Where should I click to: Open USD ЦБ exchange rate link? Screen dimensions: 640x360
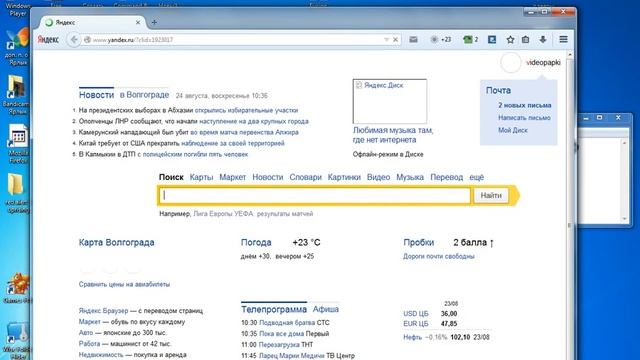(x=416, y=313)
